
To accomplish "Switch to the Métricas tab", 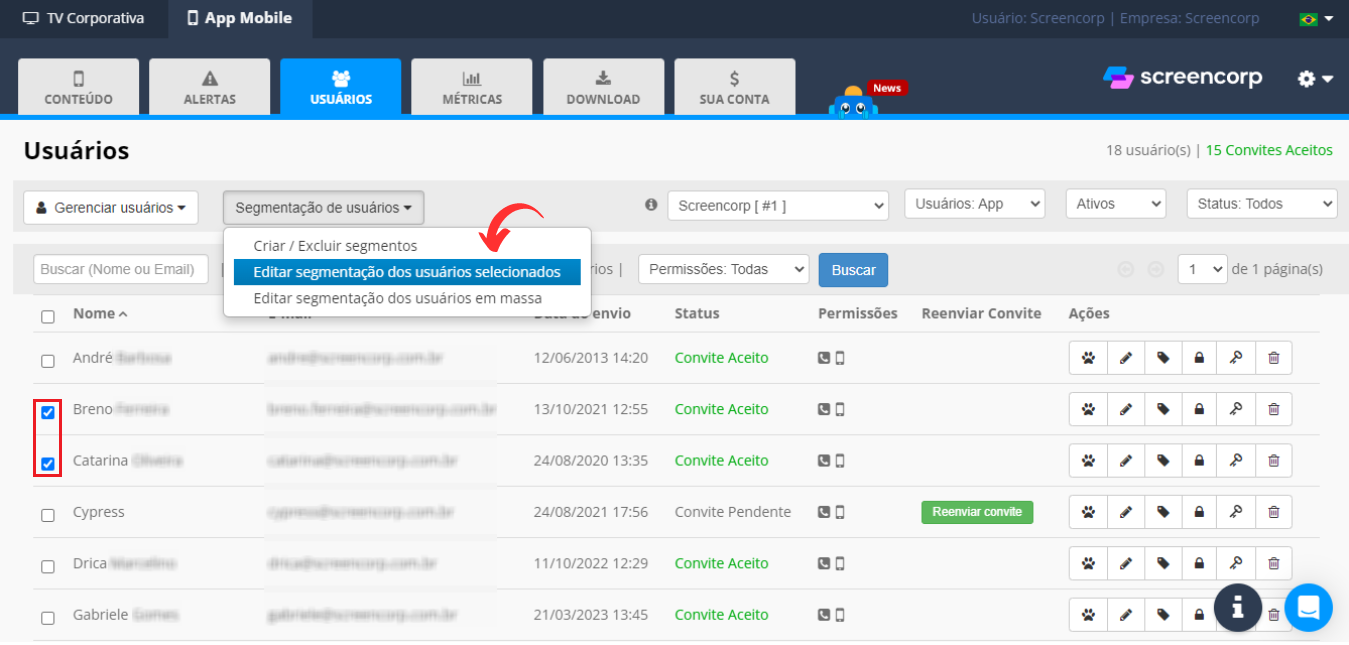I will [472, 87].
